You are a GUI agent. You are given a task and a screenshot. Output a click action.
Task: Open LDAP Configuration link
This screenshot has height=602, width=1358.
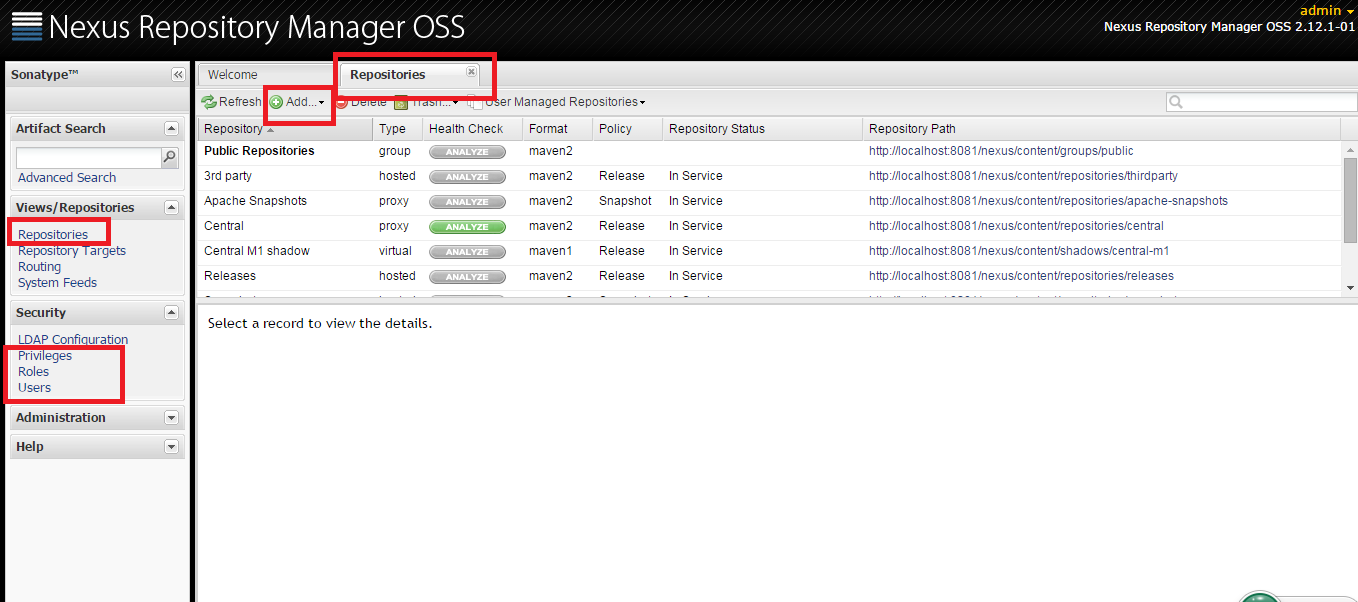click(73, 340)
